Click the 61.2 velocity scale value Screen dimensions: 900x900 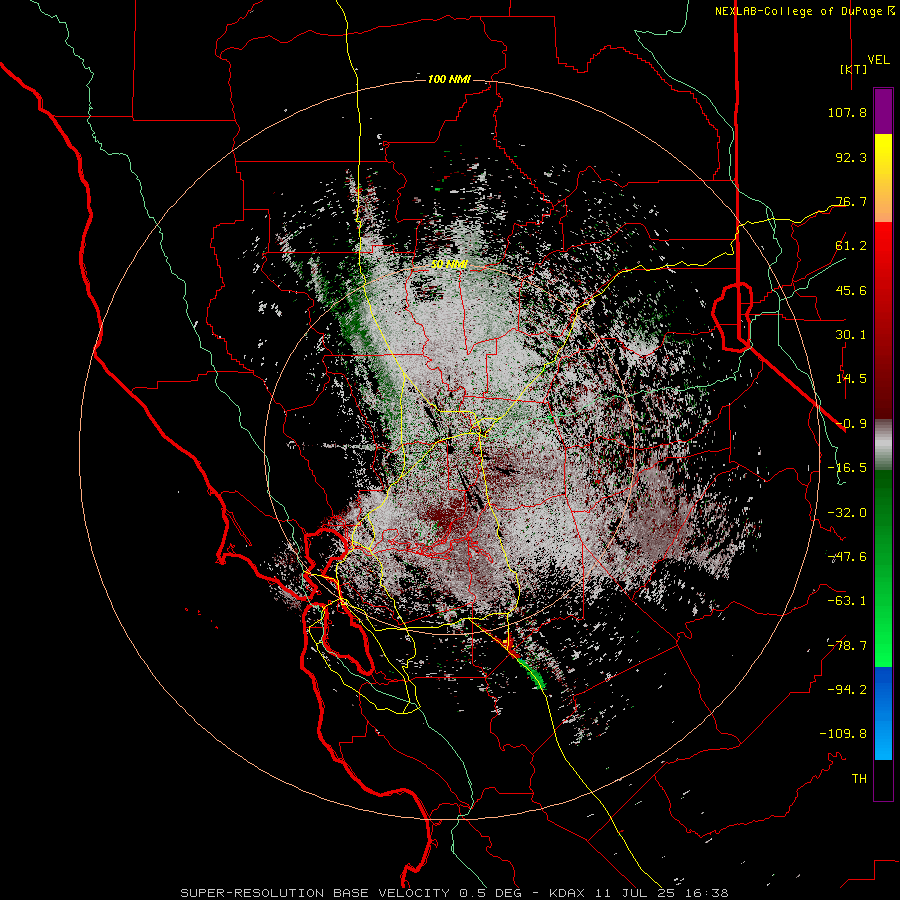click(851, 246)
